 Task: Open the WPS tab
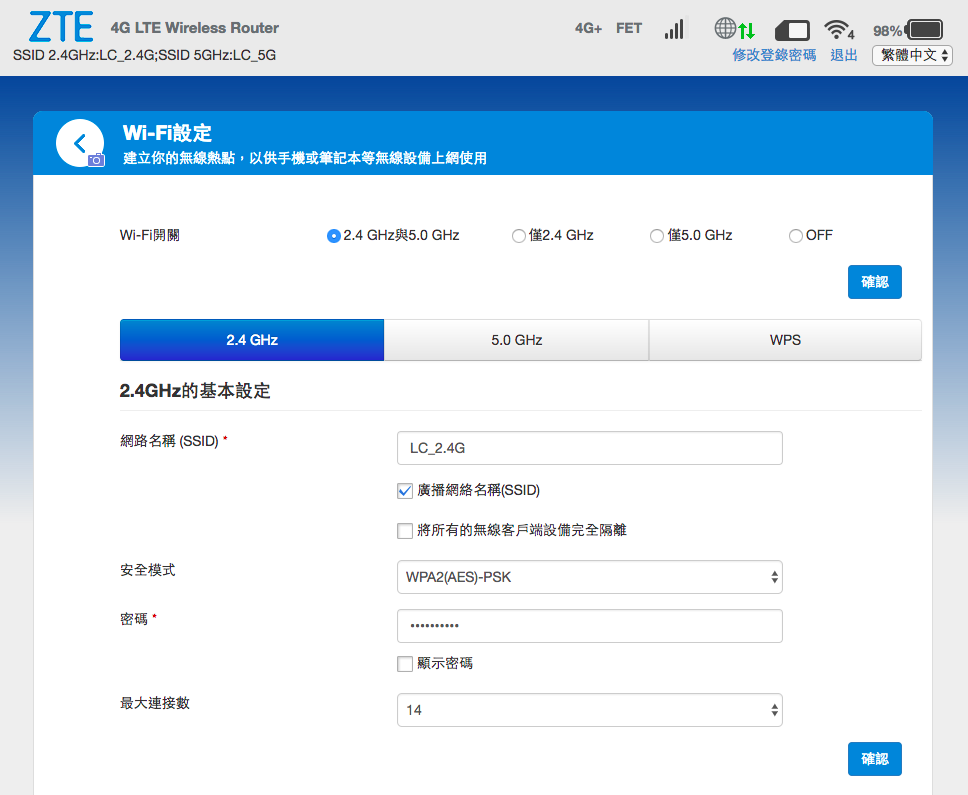(785, 340)
